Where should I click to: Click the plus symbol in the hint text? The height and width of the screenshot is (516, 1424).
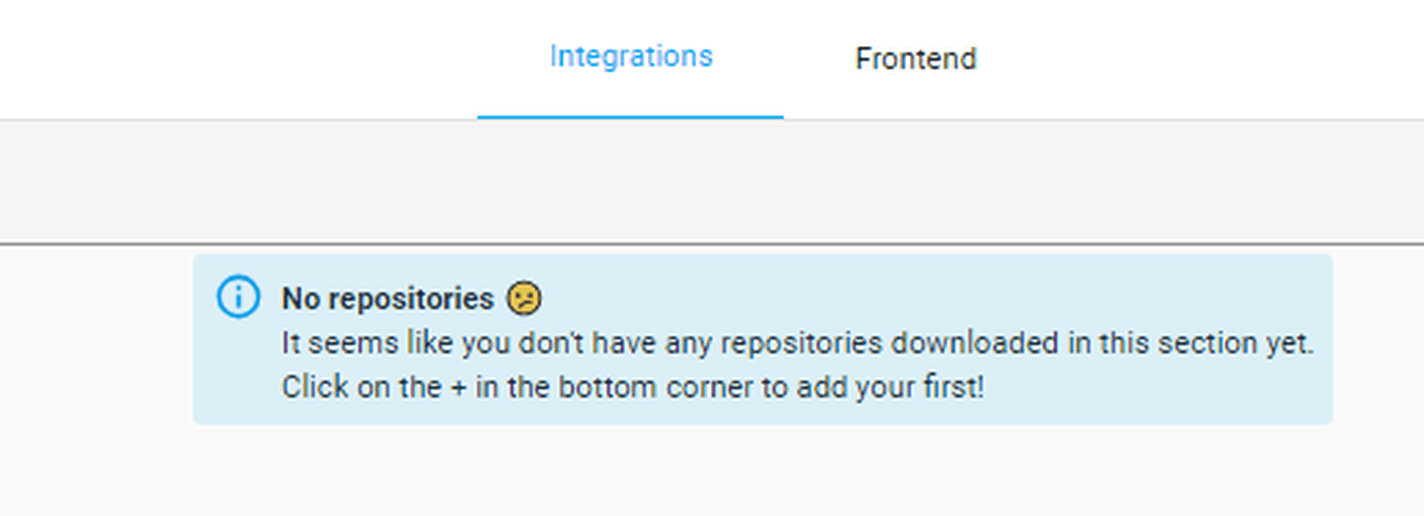[x=458, y=388]
